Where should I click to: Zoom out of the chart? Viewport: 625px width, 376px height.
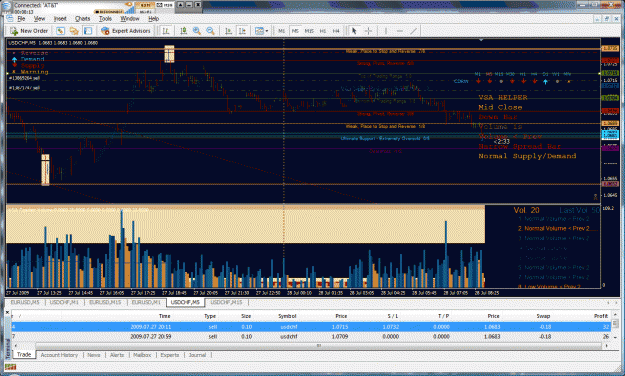pyautogui.click(x=210, y=31)
